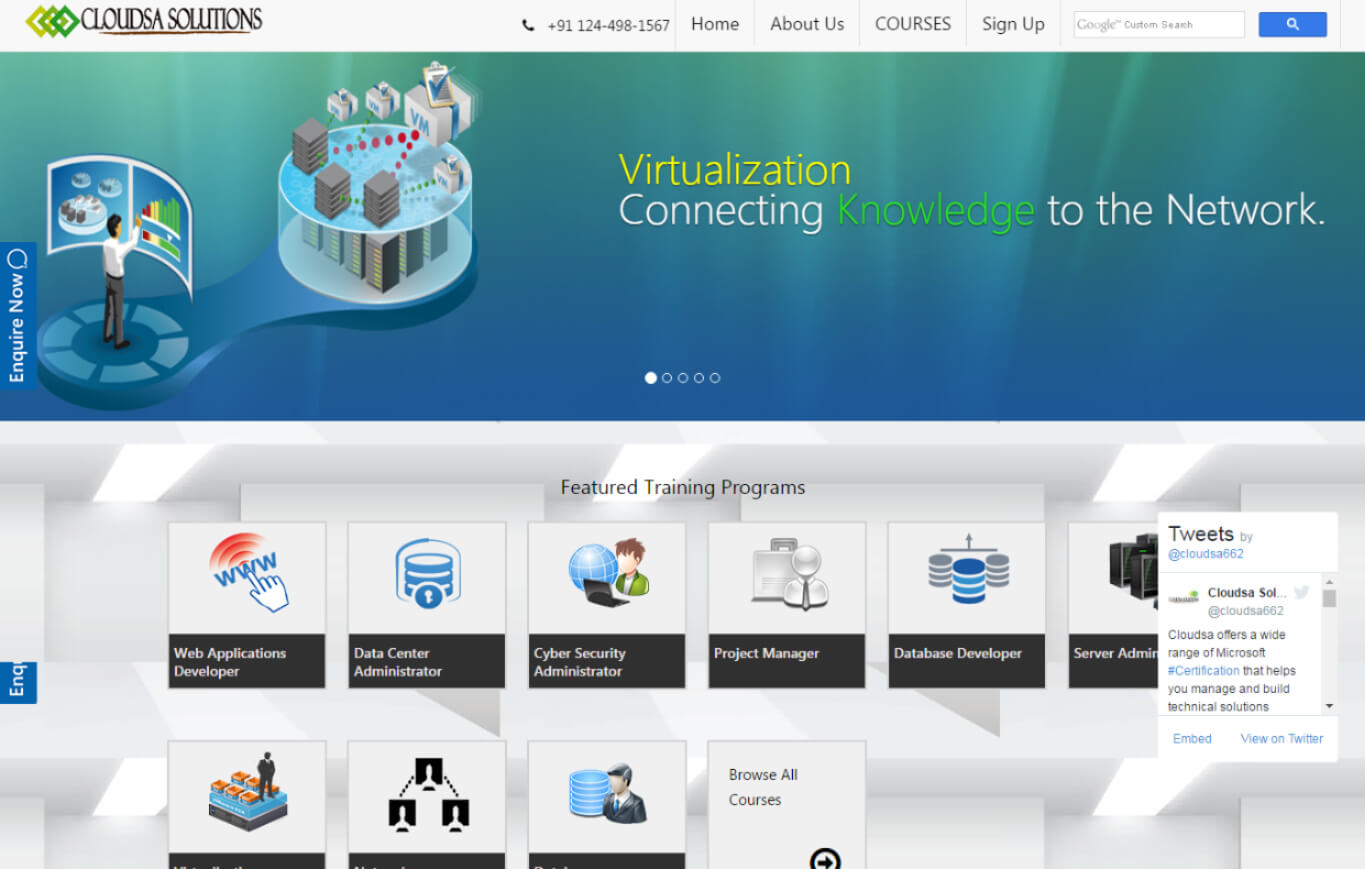The width and height of the screenshot is (1365, 869).
Task: Expand the Enquire Now side panel
Action: point(18,315)
